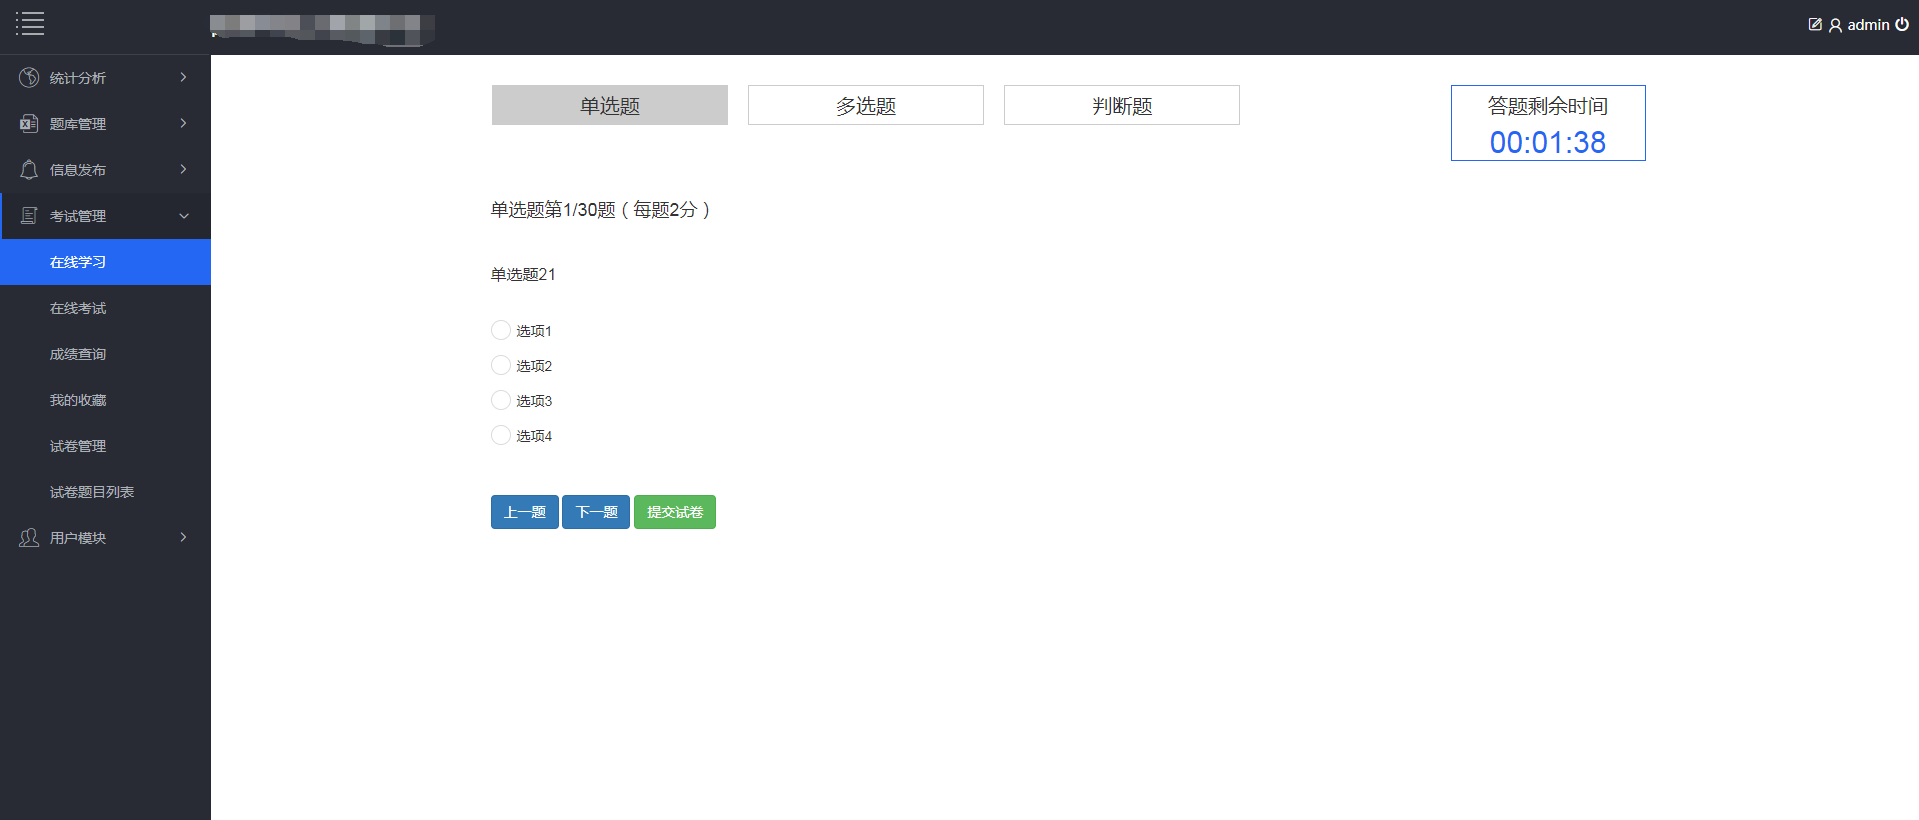This screenshot has width=1919, height=820.
Task: Click the 题库管理 menu label
Action: [x=78, y=124]
